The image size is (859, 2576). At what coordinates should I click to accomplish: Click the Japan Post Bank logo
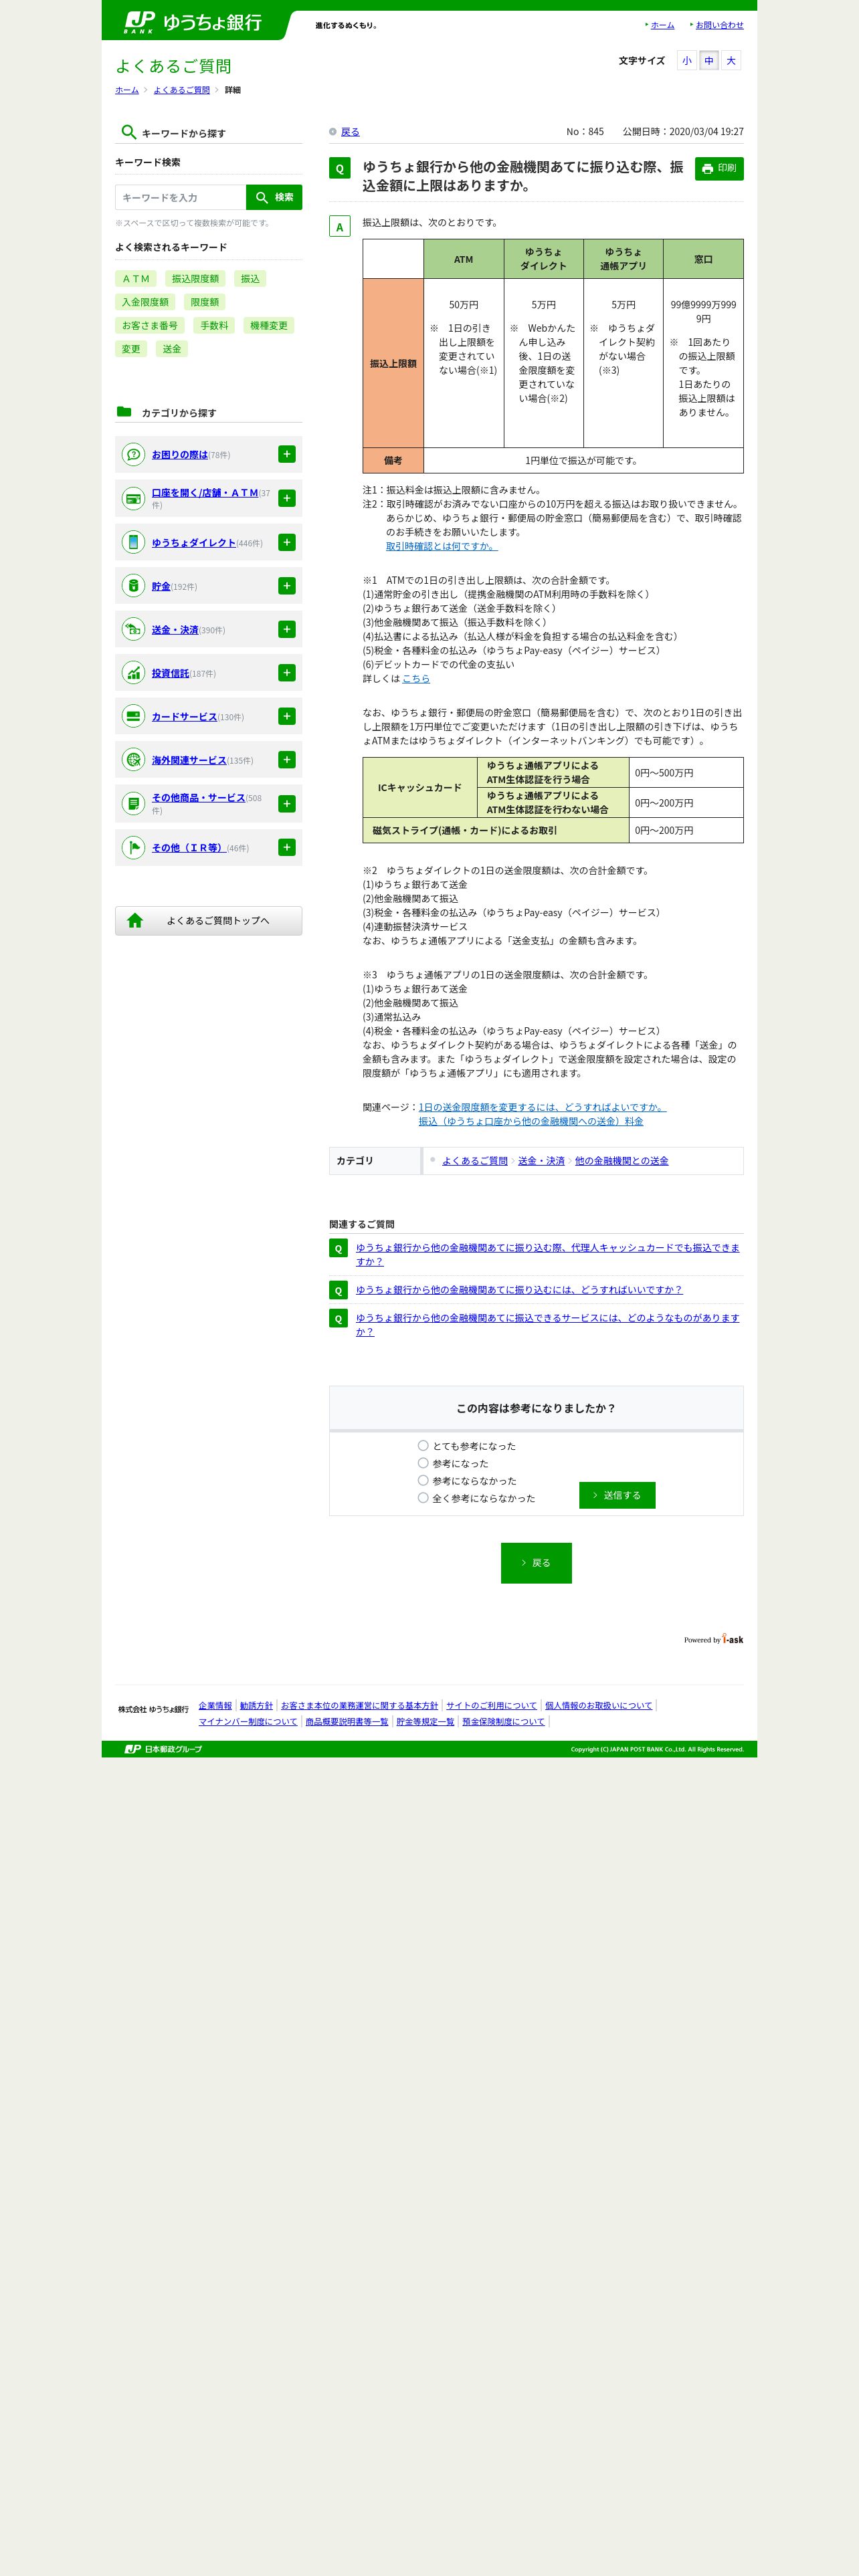coord(193,22)
